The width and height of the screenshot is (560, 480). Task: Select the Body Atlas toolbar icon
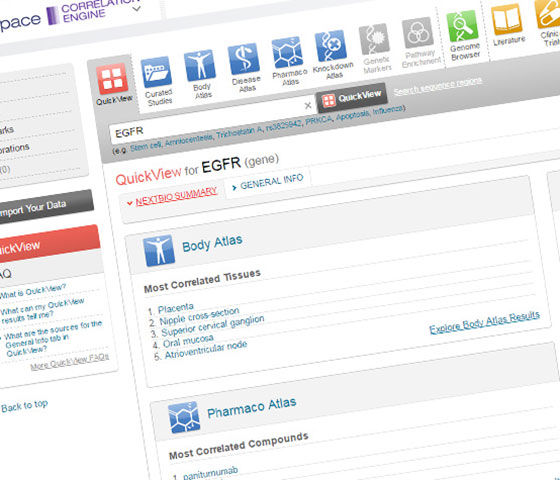click(x=200, y=65)
